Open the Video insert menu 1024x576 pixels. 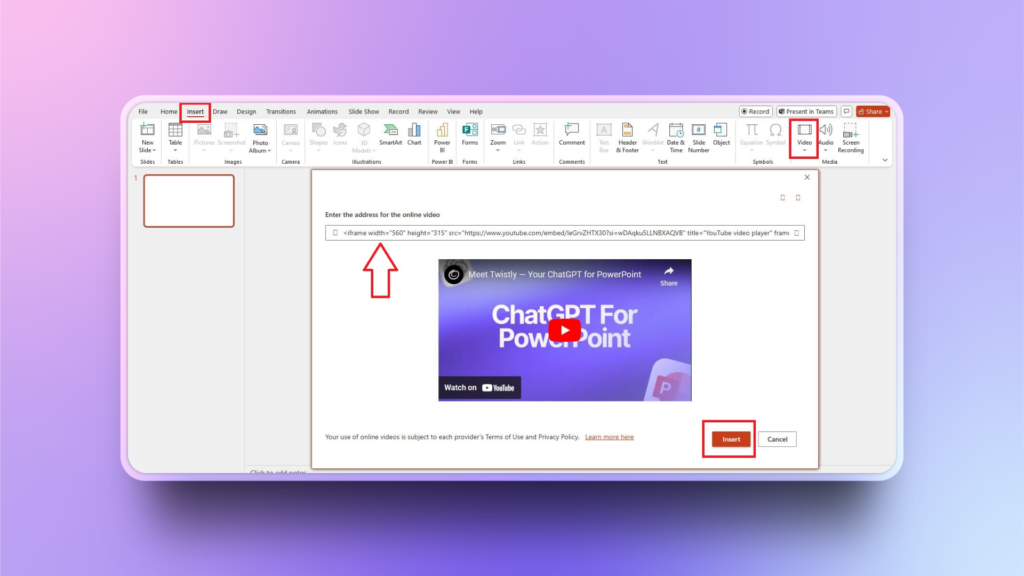pos(804,137)
